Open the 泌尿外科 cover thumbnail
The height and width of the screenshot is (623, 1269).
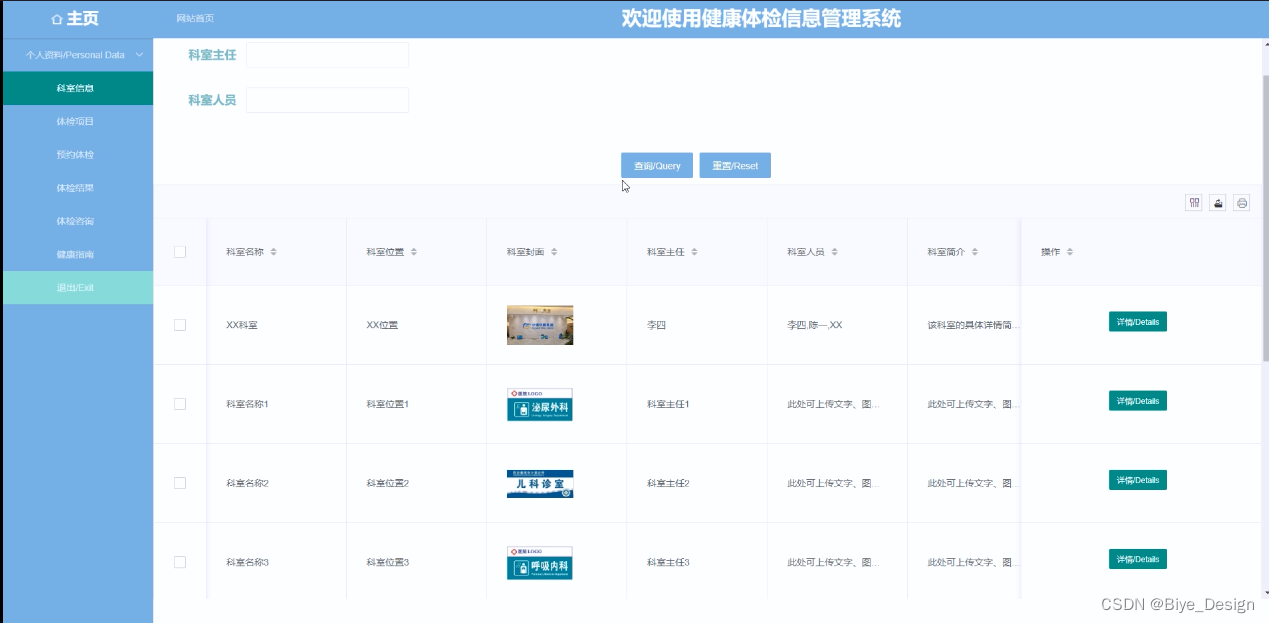[540, 404]
